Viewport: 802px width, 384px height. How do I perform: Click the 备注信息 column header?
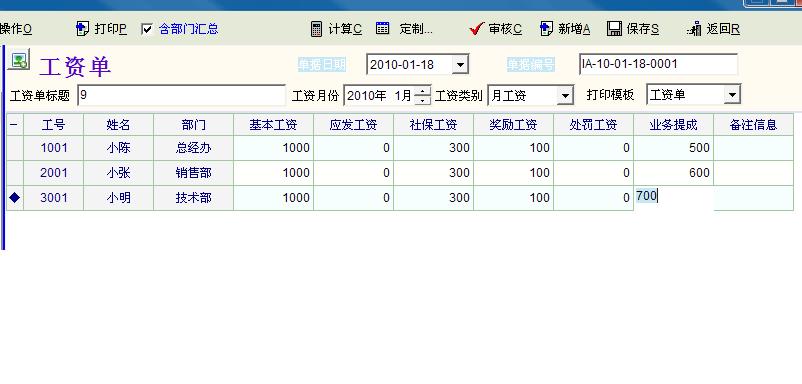(x=753, y=125)
